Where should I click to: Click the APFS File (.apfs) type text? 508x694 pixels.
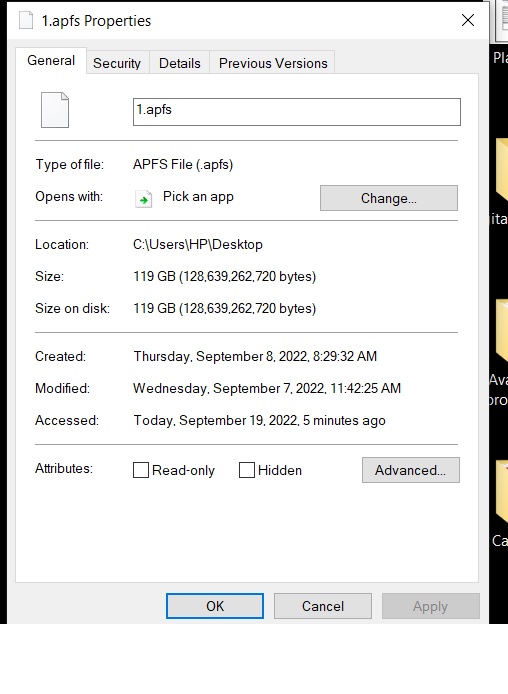tap(183, 165)
